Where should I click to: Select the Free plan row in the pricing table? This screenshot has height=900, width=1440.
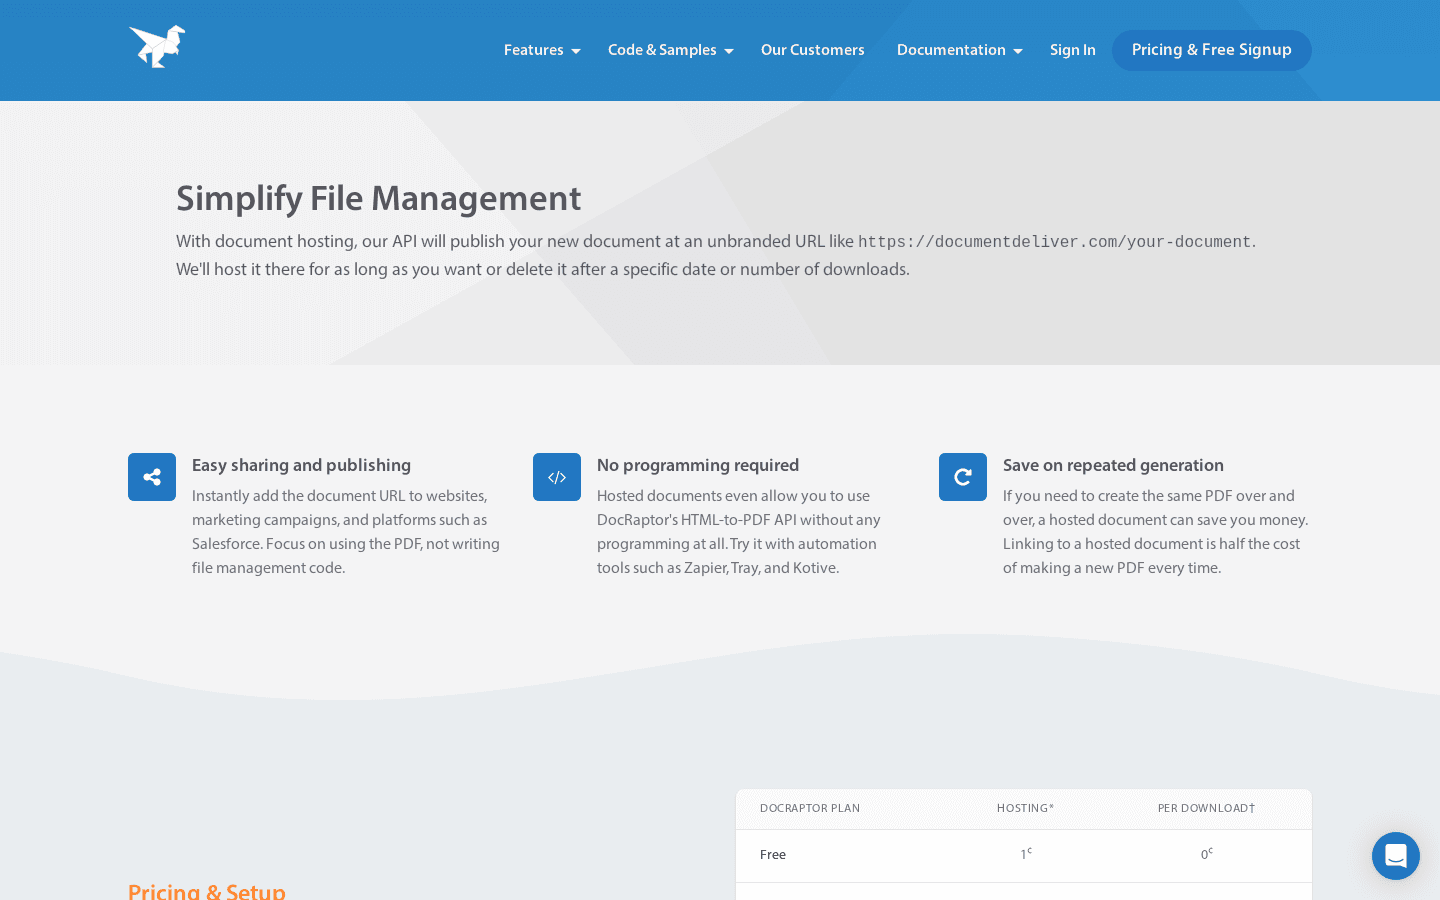(772, 855)
